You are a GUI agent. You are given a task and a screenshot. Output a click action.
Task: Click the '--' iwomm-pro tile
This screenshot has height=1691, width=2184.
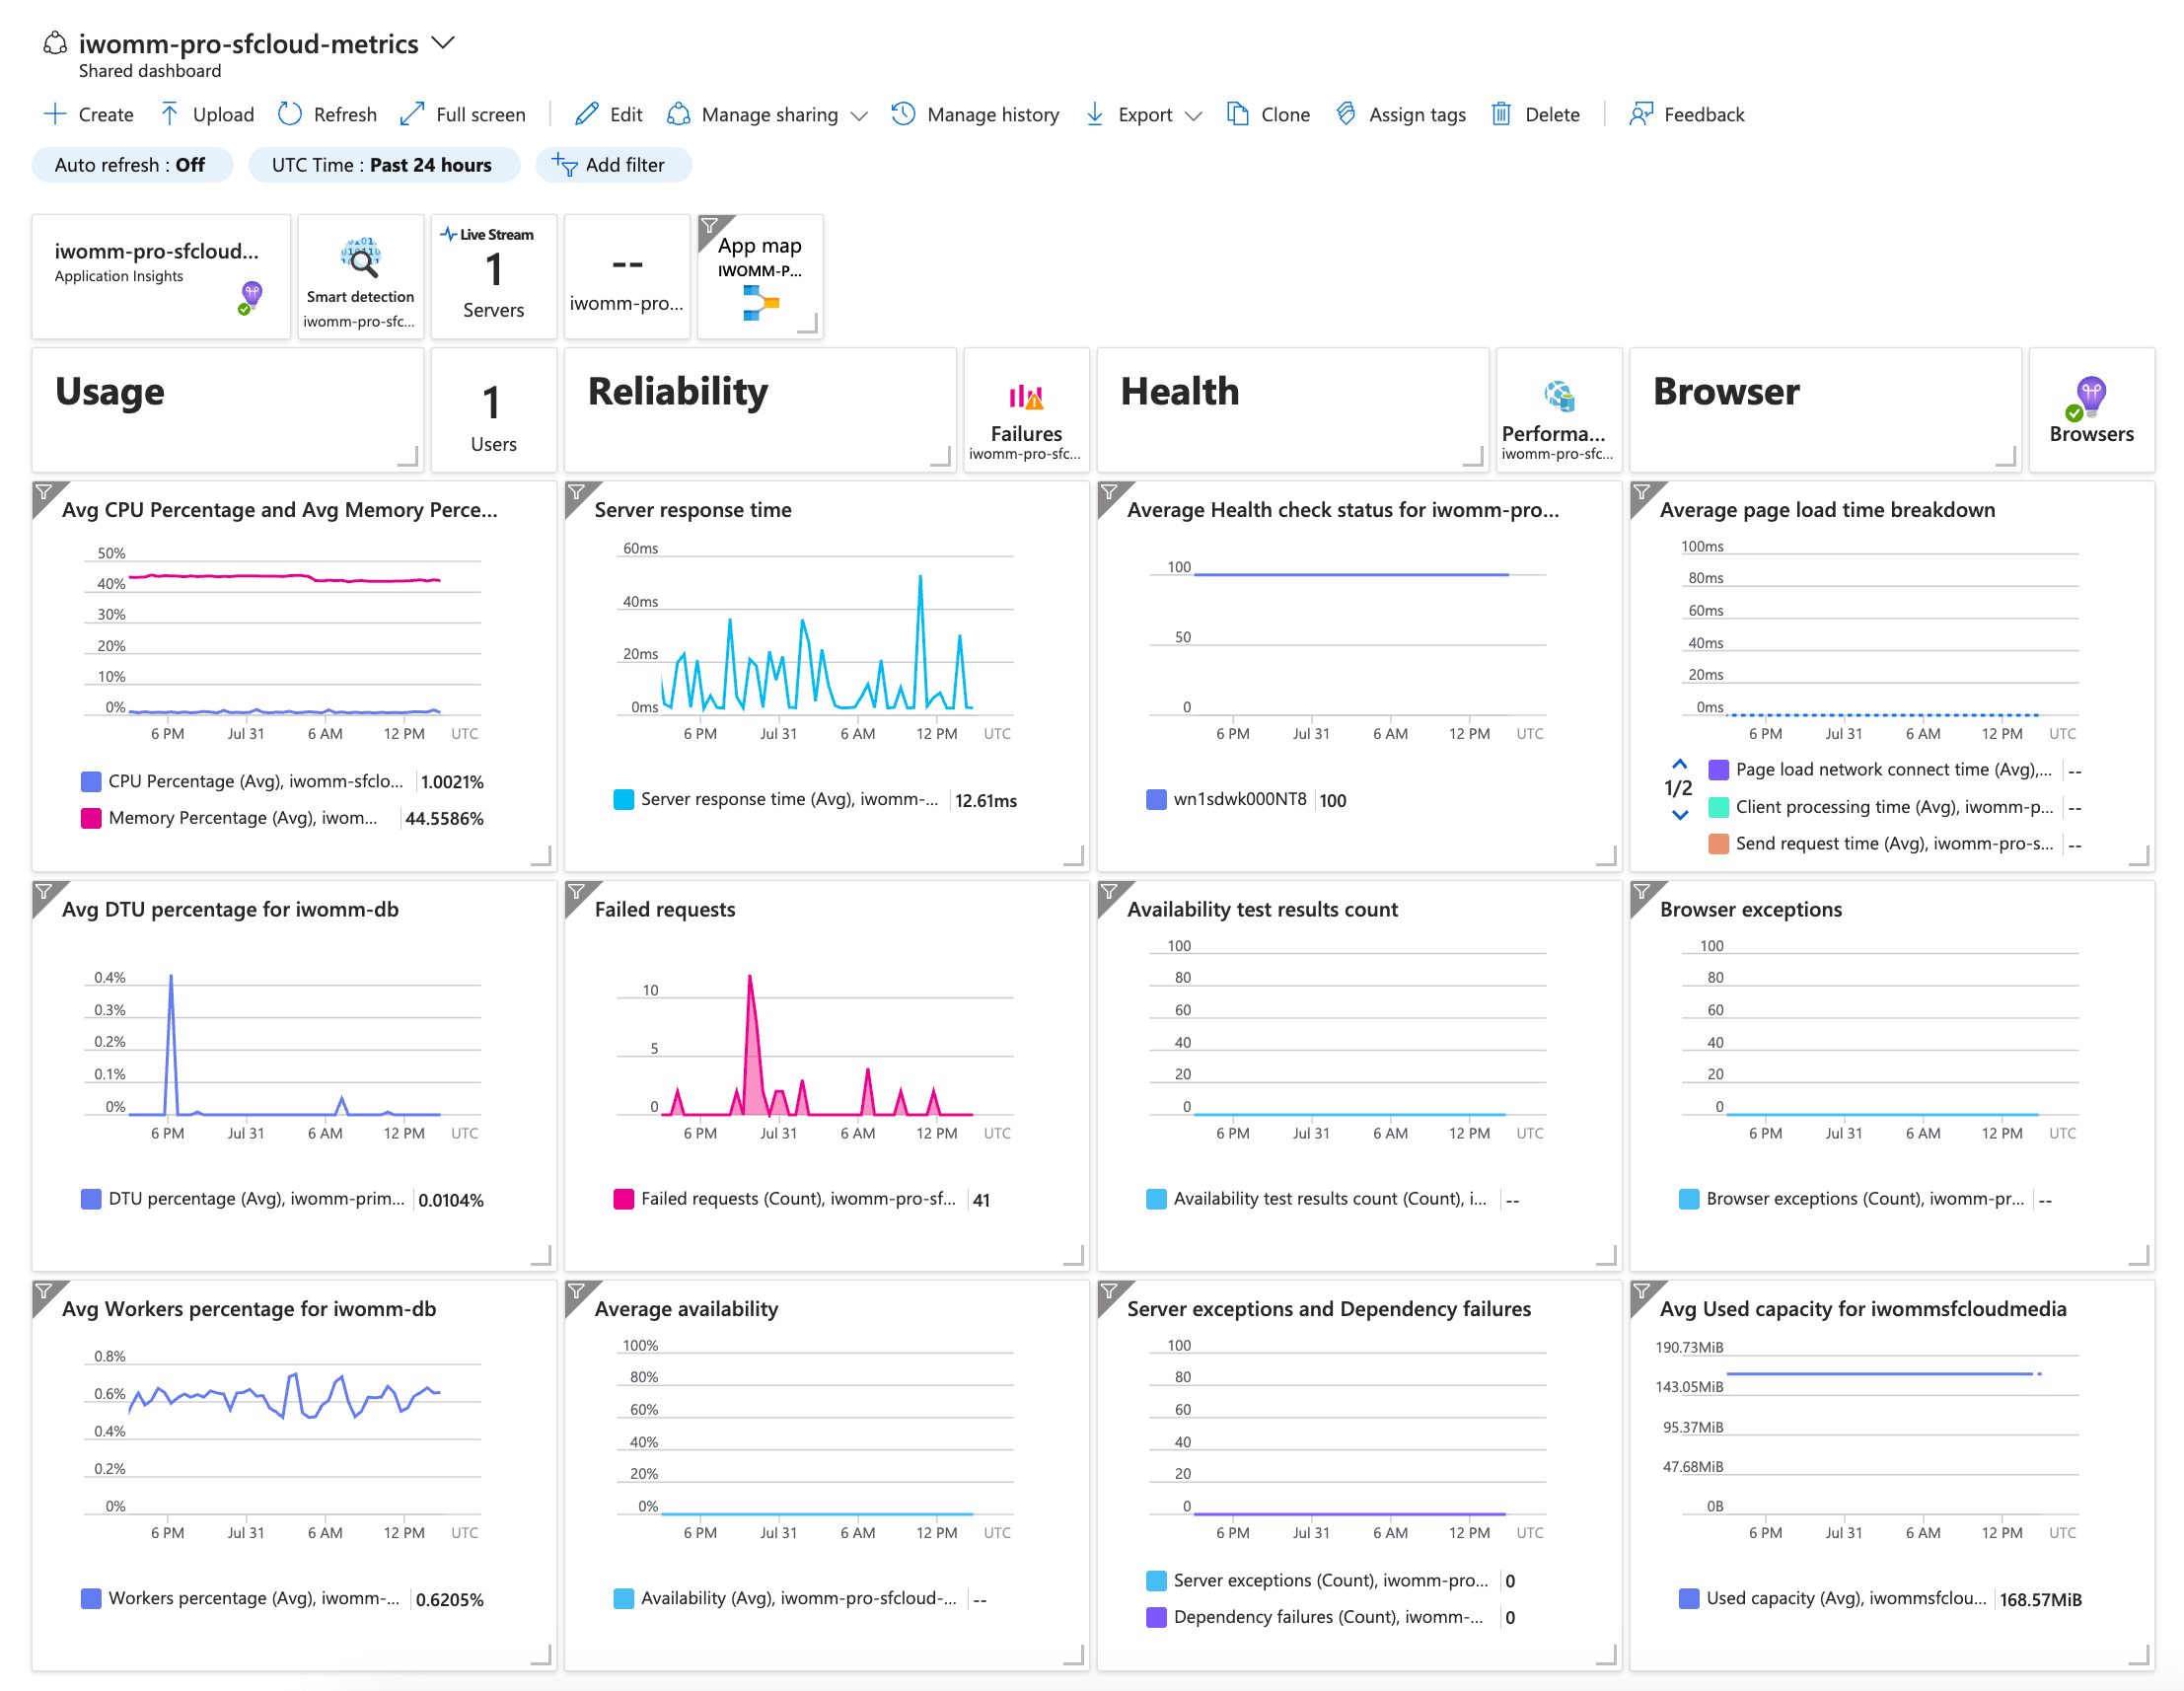click(626, 277)
